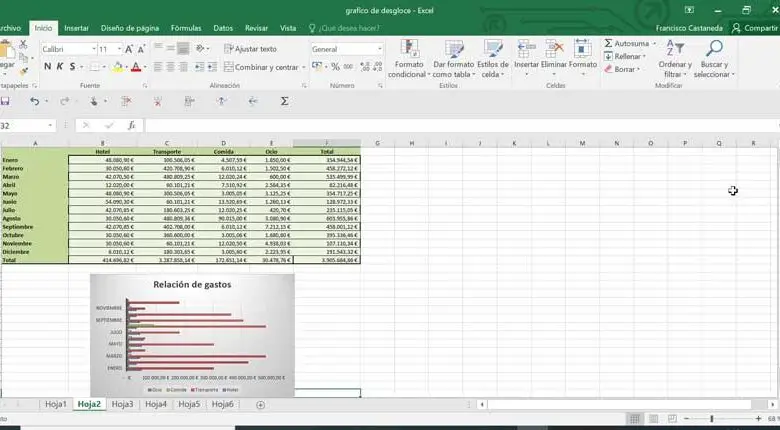Toggle align left icon
The height and width of the screenshot is (430, 780).
tap(158, 67)
